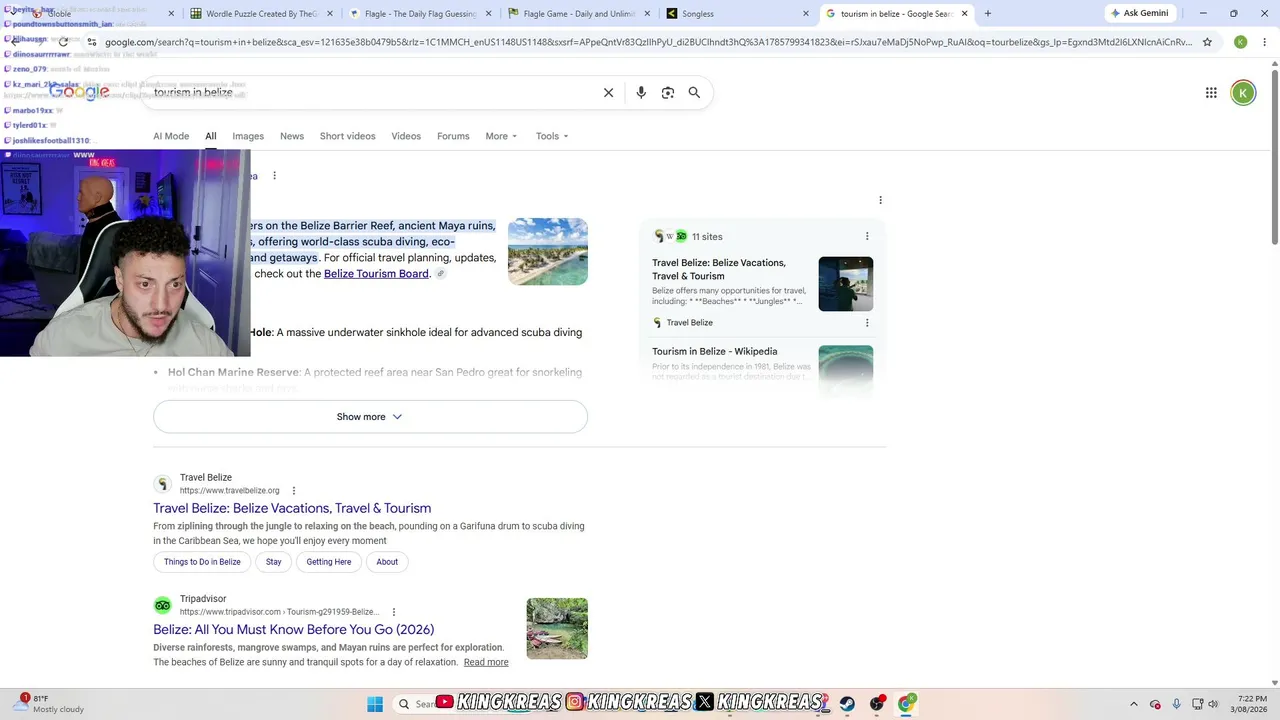This screenshot has width=1280, height=720.
Task: Show hidden system tray icons
Action: [x=1133, y=704]
